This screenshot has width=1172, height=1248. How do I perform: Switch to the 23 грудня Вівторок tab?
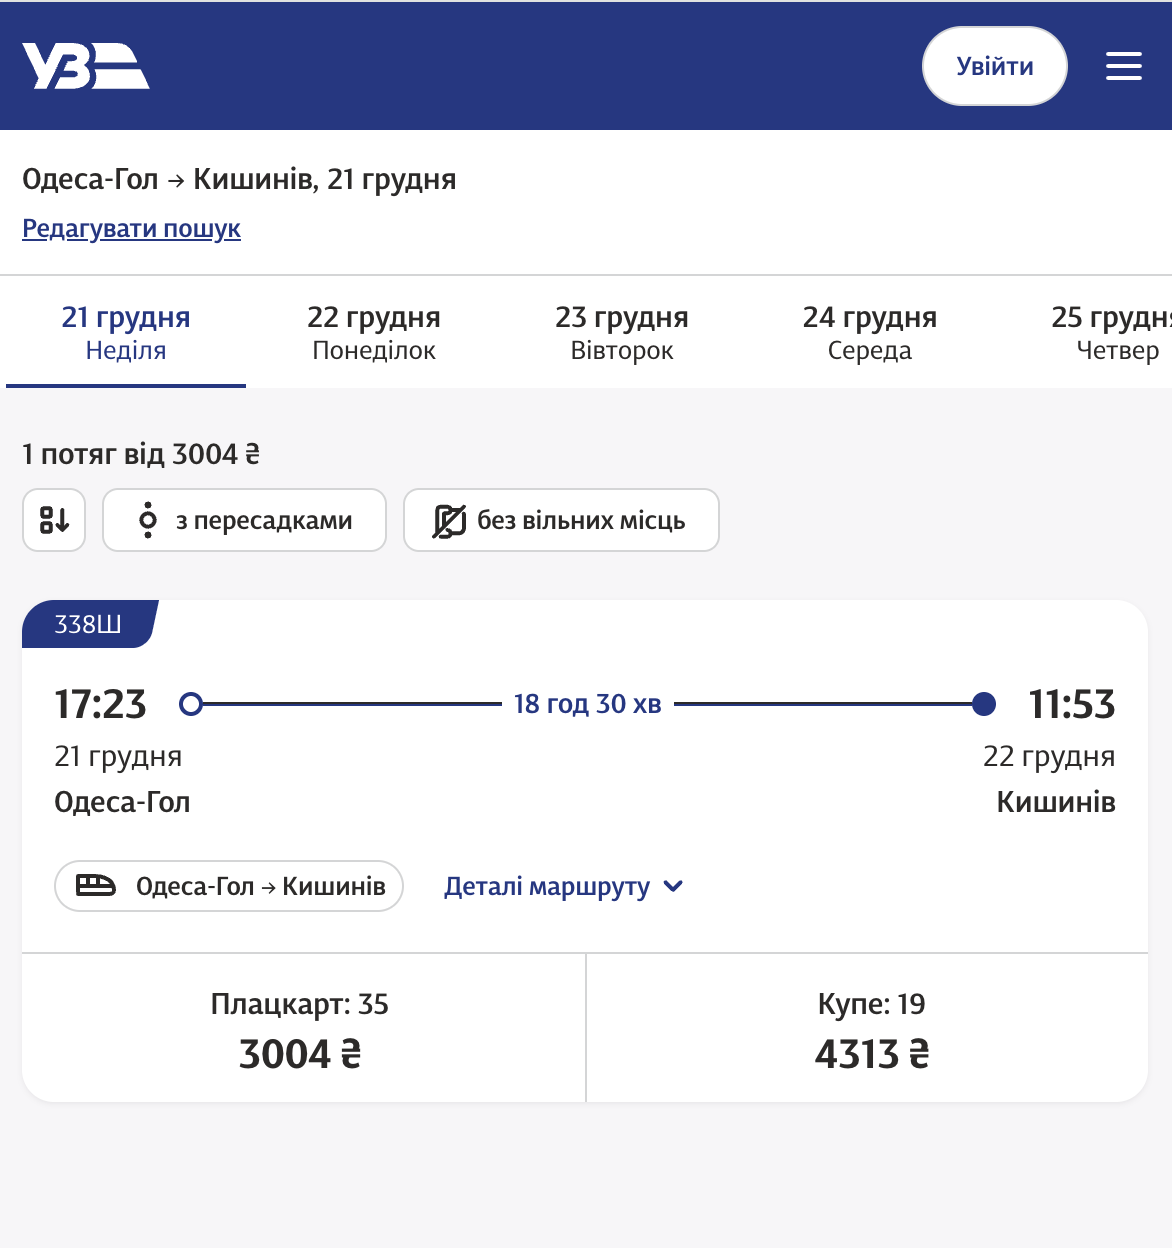pyautogui.click(x=622, y=333)
